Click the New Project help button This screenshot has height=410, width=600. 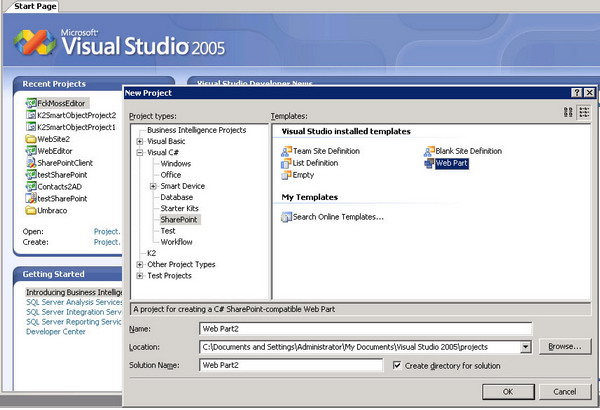(577, 93)
